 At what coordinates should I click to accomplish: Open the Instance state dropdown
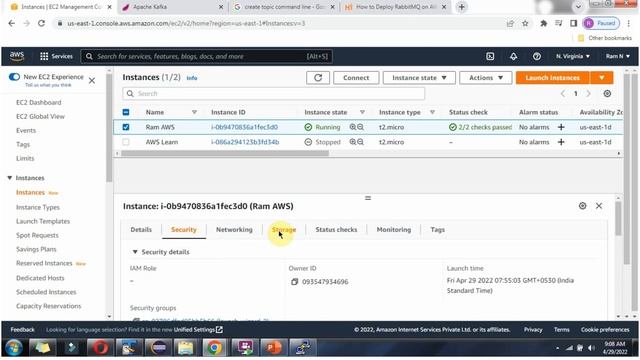(419, 78)
